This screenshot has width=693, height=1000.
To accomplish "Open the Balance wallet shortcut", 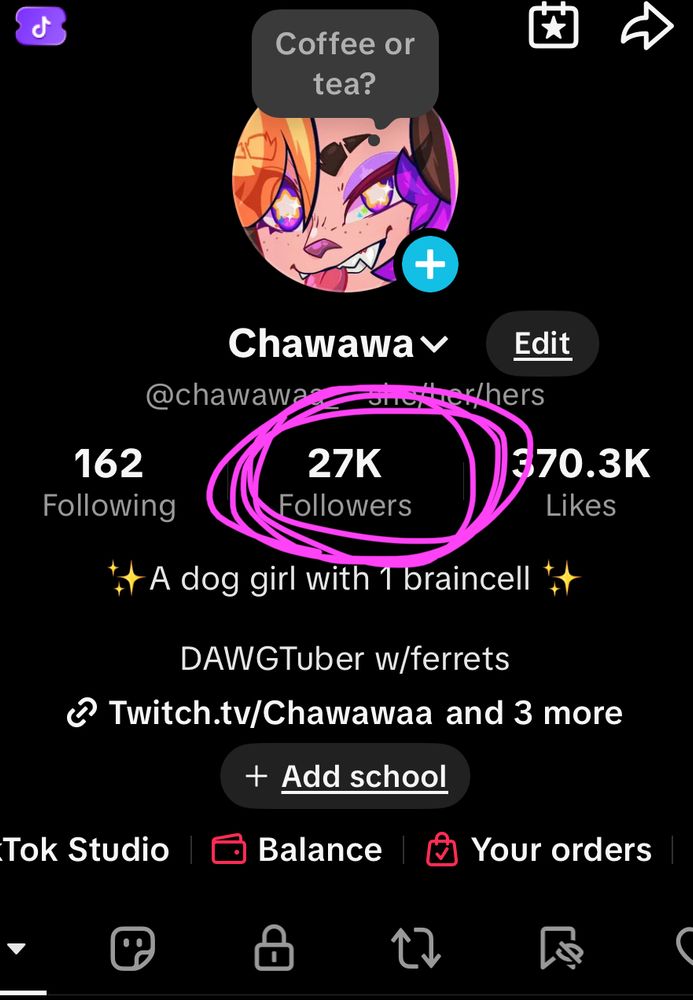I will [296, 849].
